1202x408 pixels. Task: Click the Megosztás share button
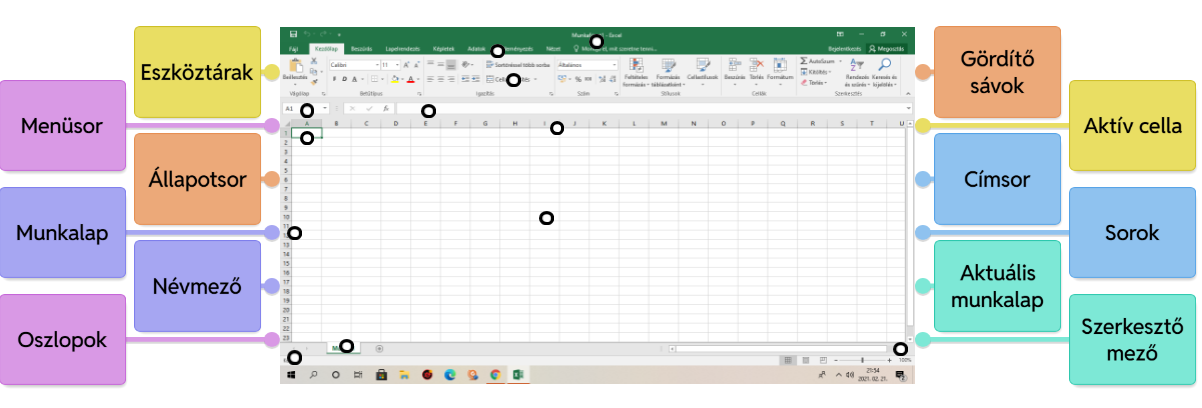[x=887, y=48]
